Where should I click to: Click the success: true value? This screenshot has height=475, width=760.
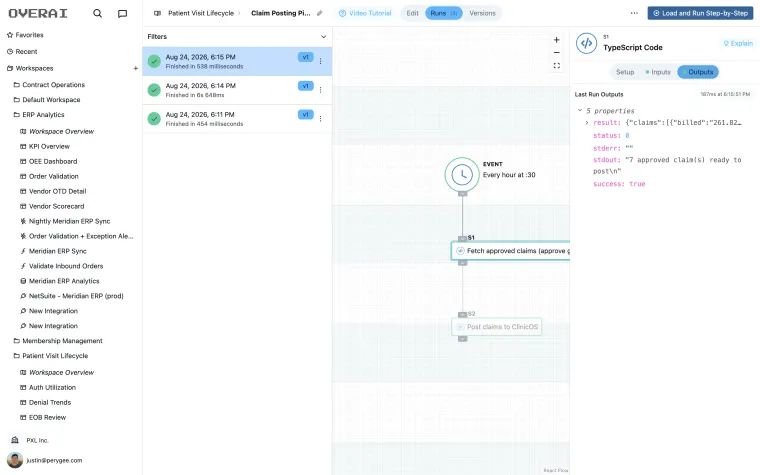click(x=637, y=184)
